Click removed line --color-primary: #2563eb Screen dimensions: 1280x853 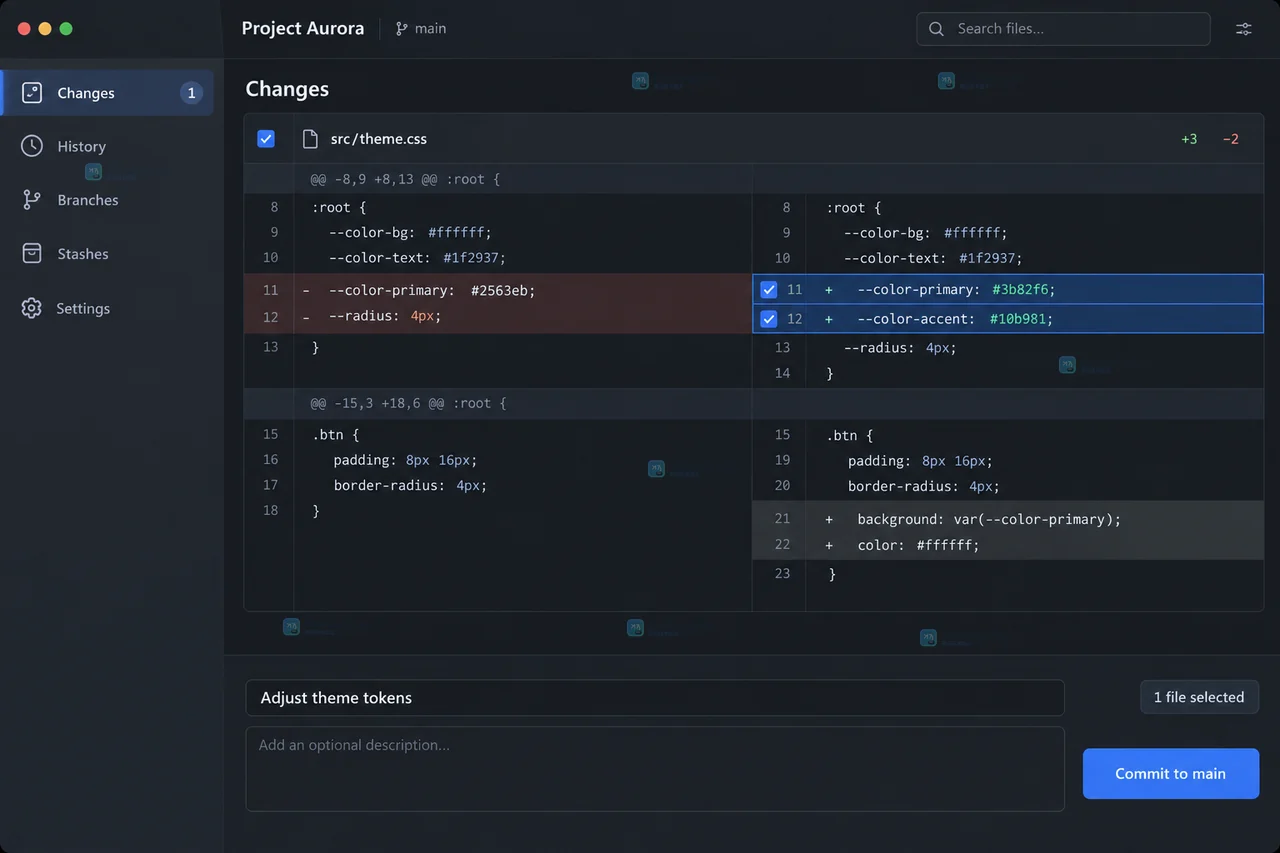(498, 290)
